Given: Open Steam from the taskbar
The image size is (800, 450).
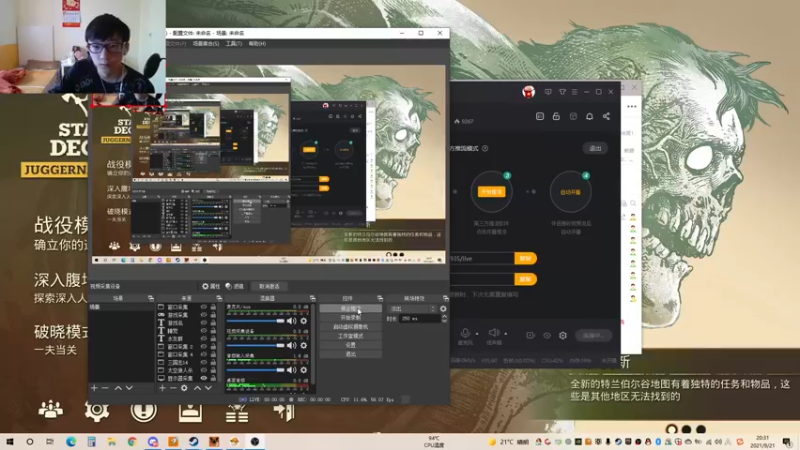Looking at the screenshot, I should coord(193,441).
